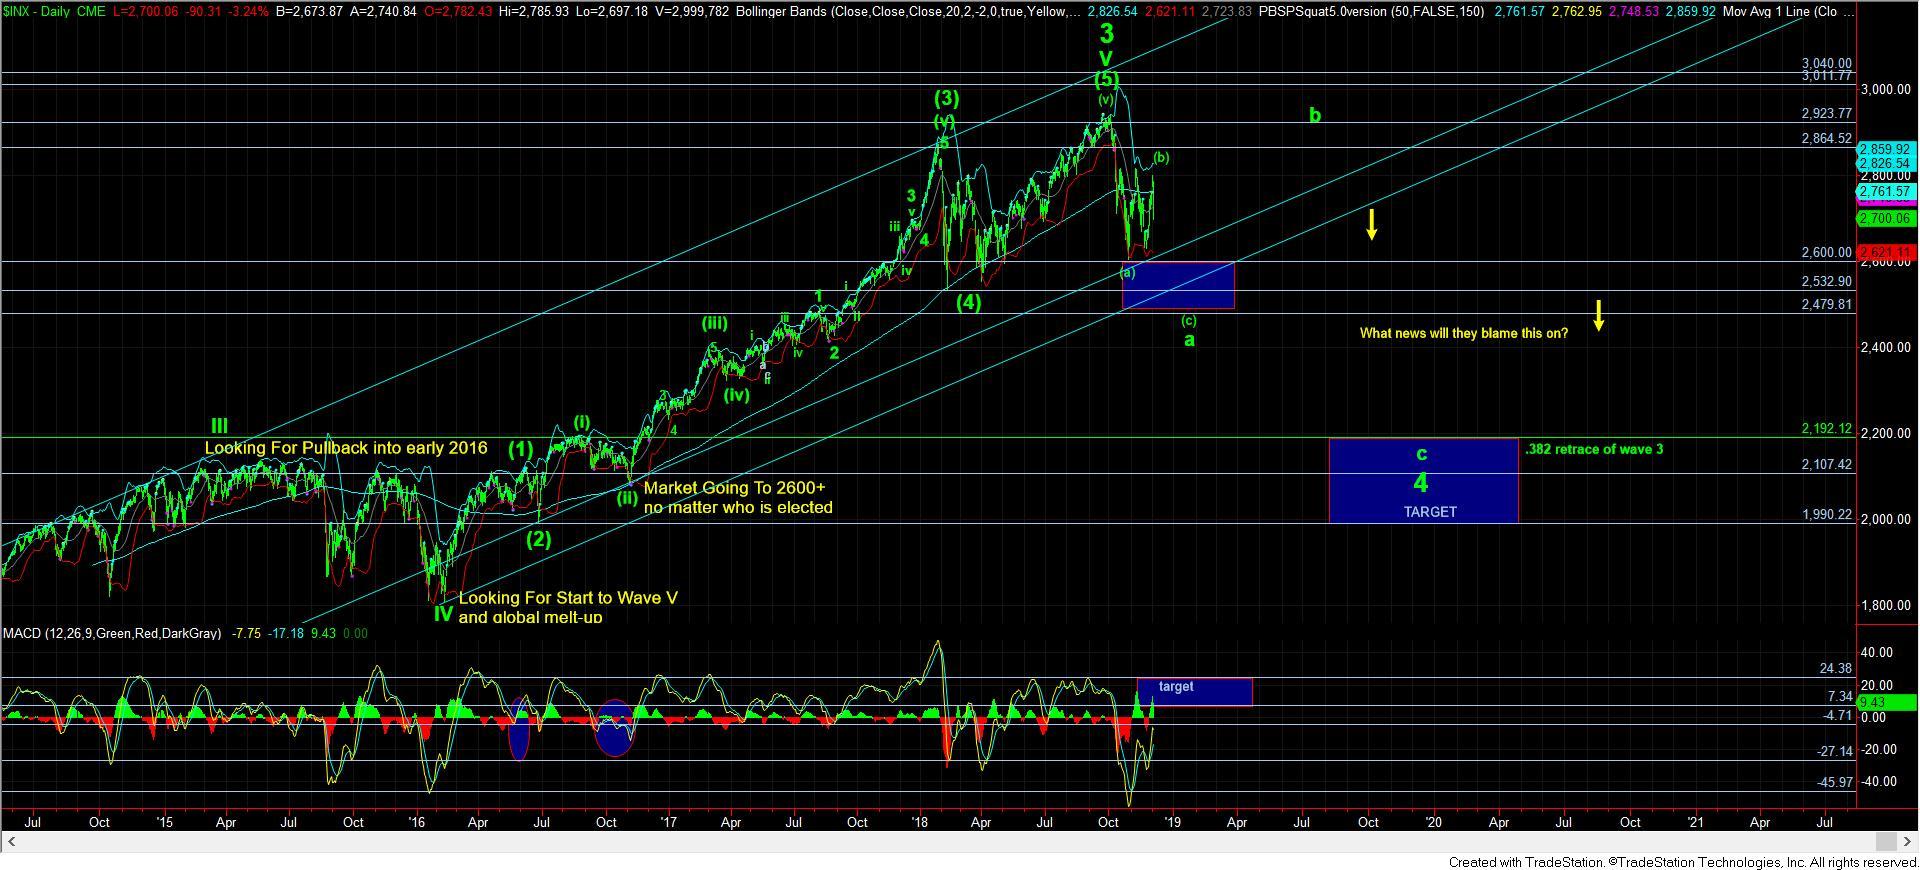This screenshot has height=870, width=1920.
Task: Click the 2,107.42 price level label
Action: click(1827, 465)
